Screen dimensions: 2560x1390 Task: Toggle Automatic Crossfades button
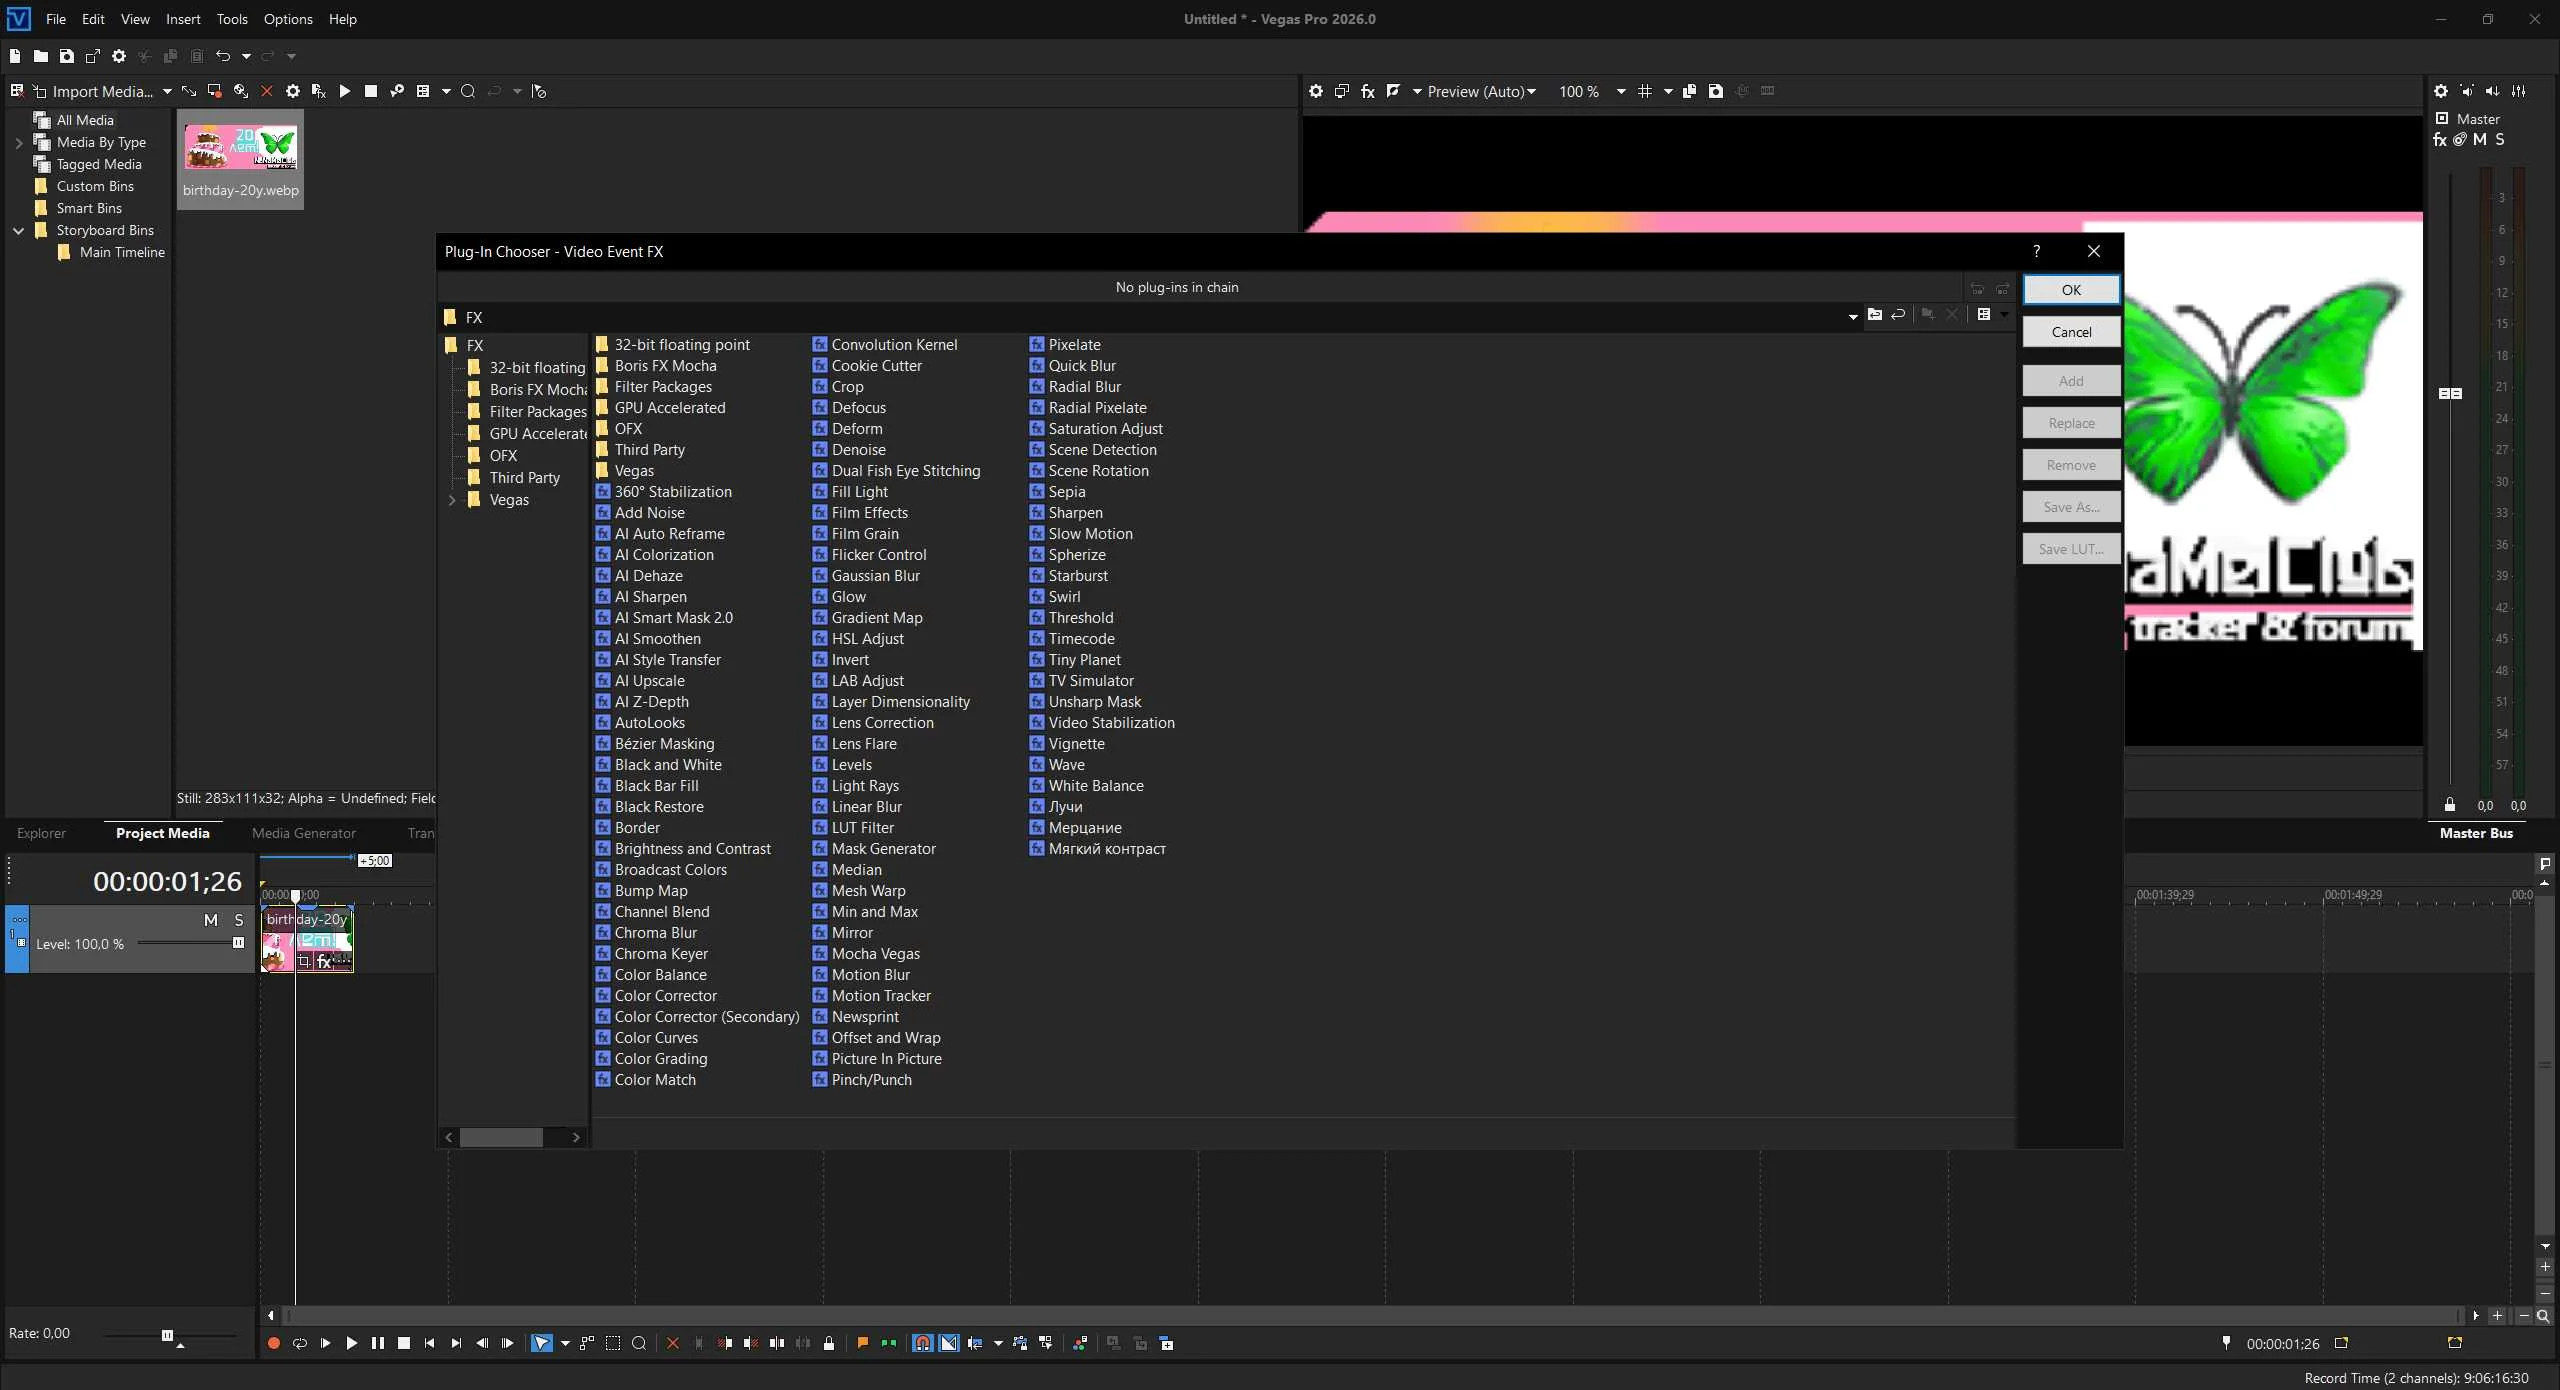coord(949,1343)
